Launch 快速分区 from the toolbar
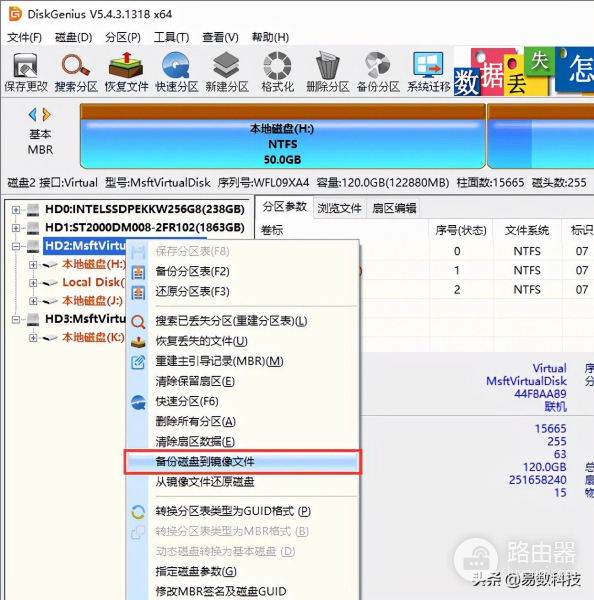Screen dimensions: 594x600 point(176,72)
